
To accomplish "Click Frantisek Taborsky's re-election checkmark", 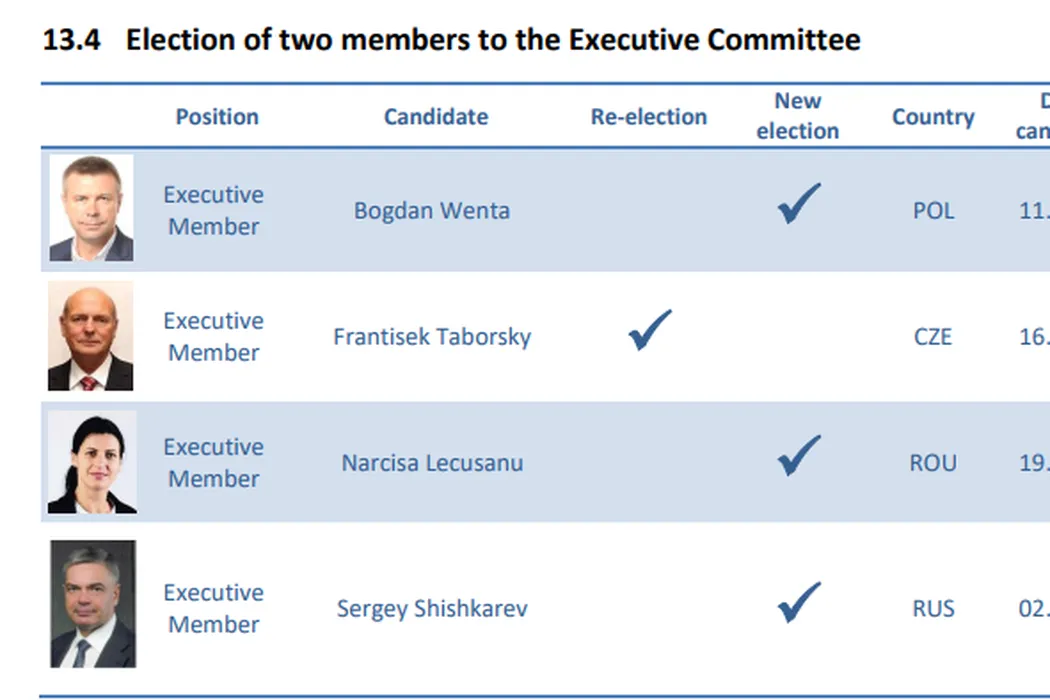I will [650, 330].
